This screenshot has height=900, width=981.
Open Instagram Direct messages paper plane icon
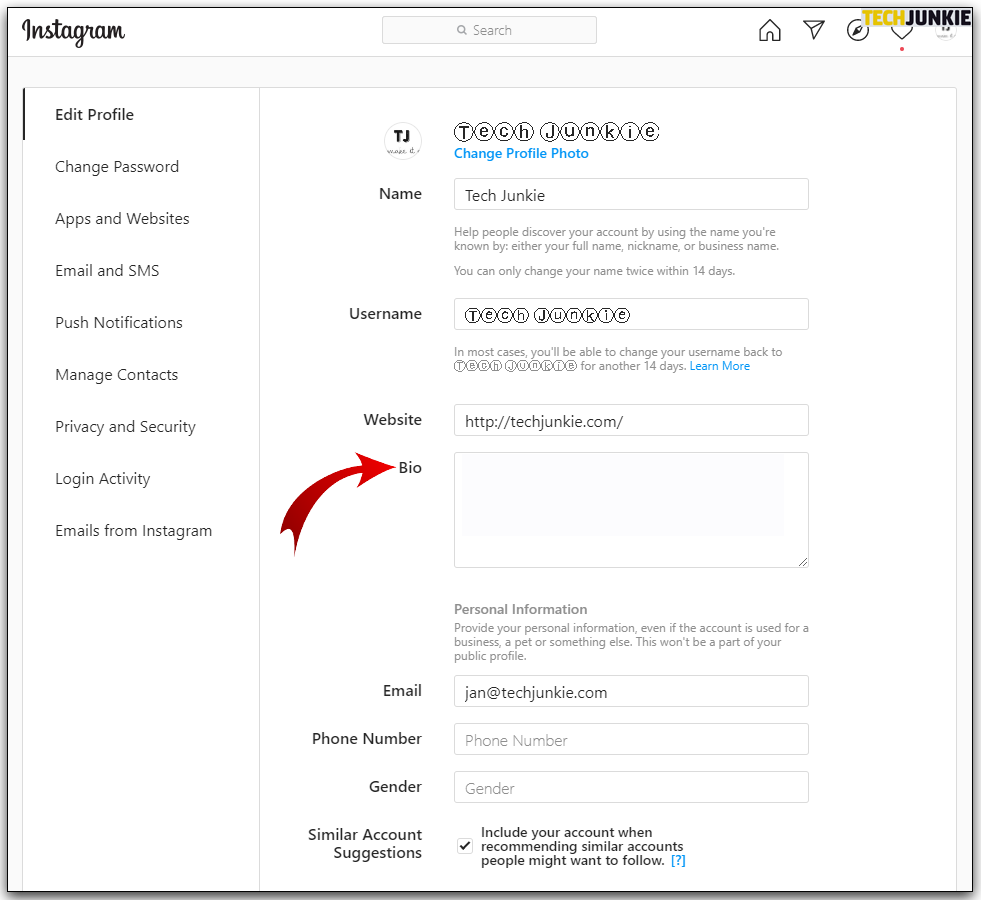[x=813, y=30]
